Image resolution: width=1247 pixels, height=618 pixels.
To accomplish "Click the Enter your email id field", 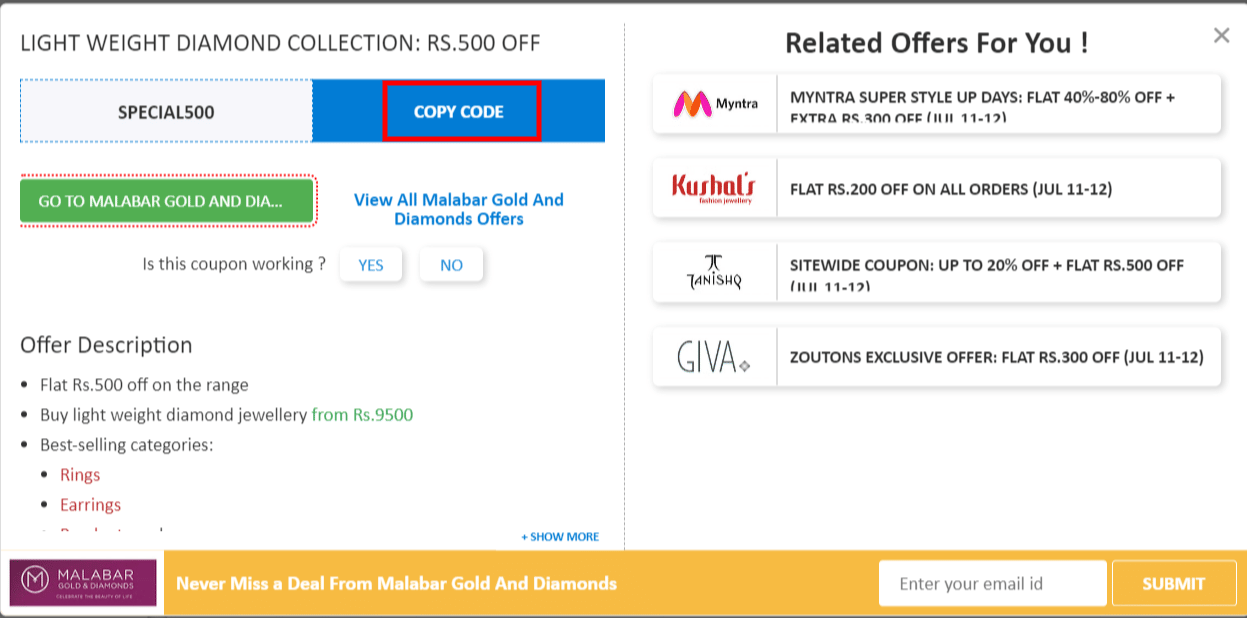I will point(992,583).
